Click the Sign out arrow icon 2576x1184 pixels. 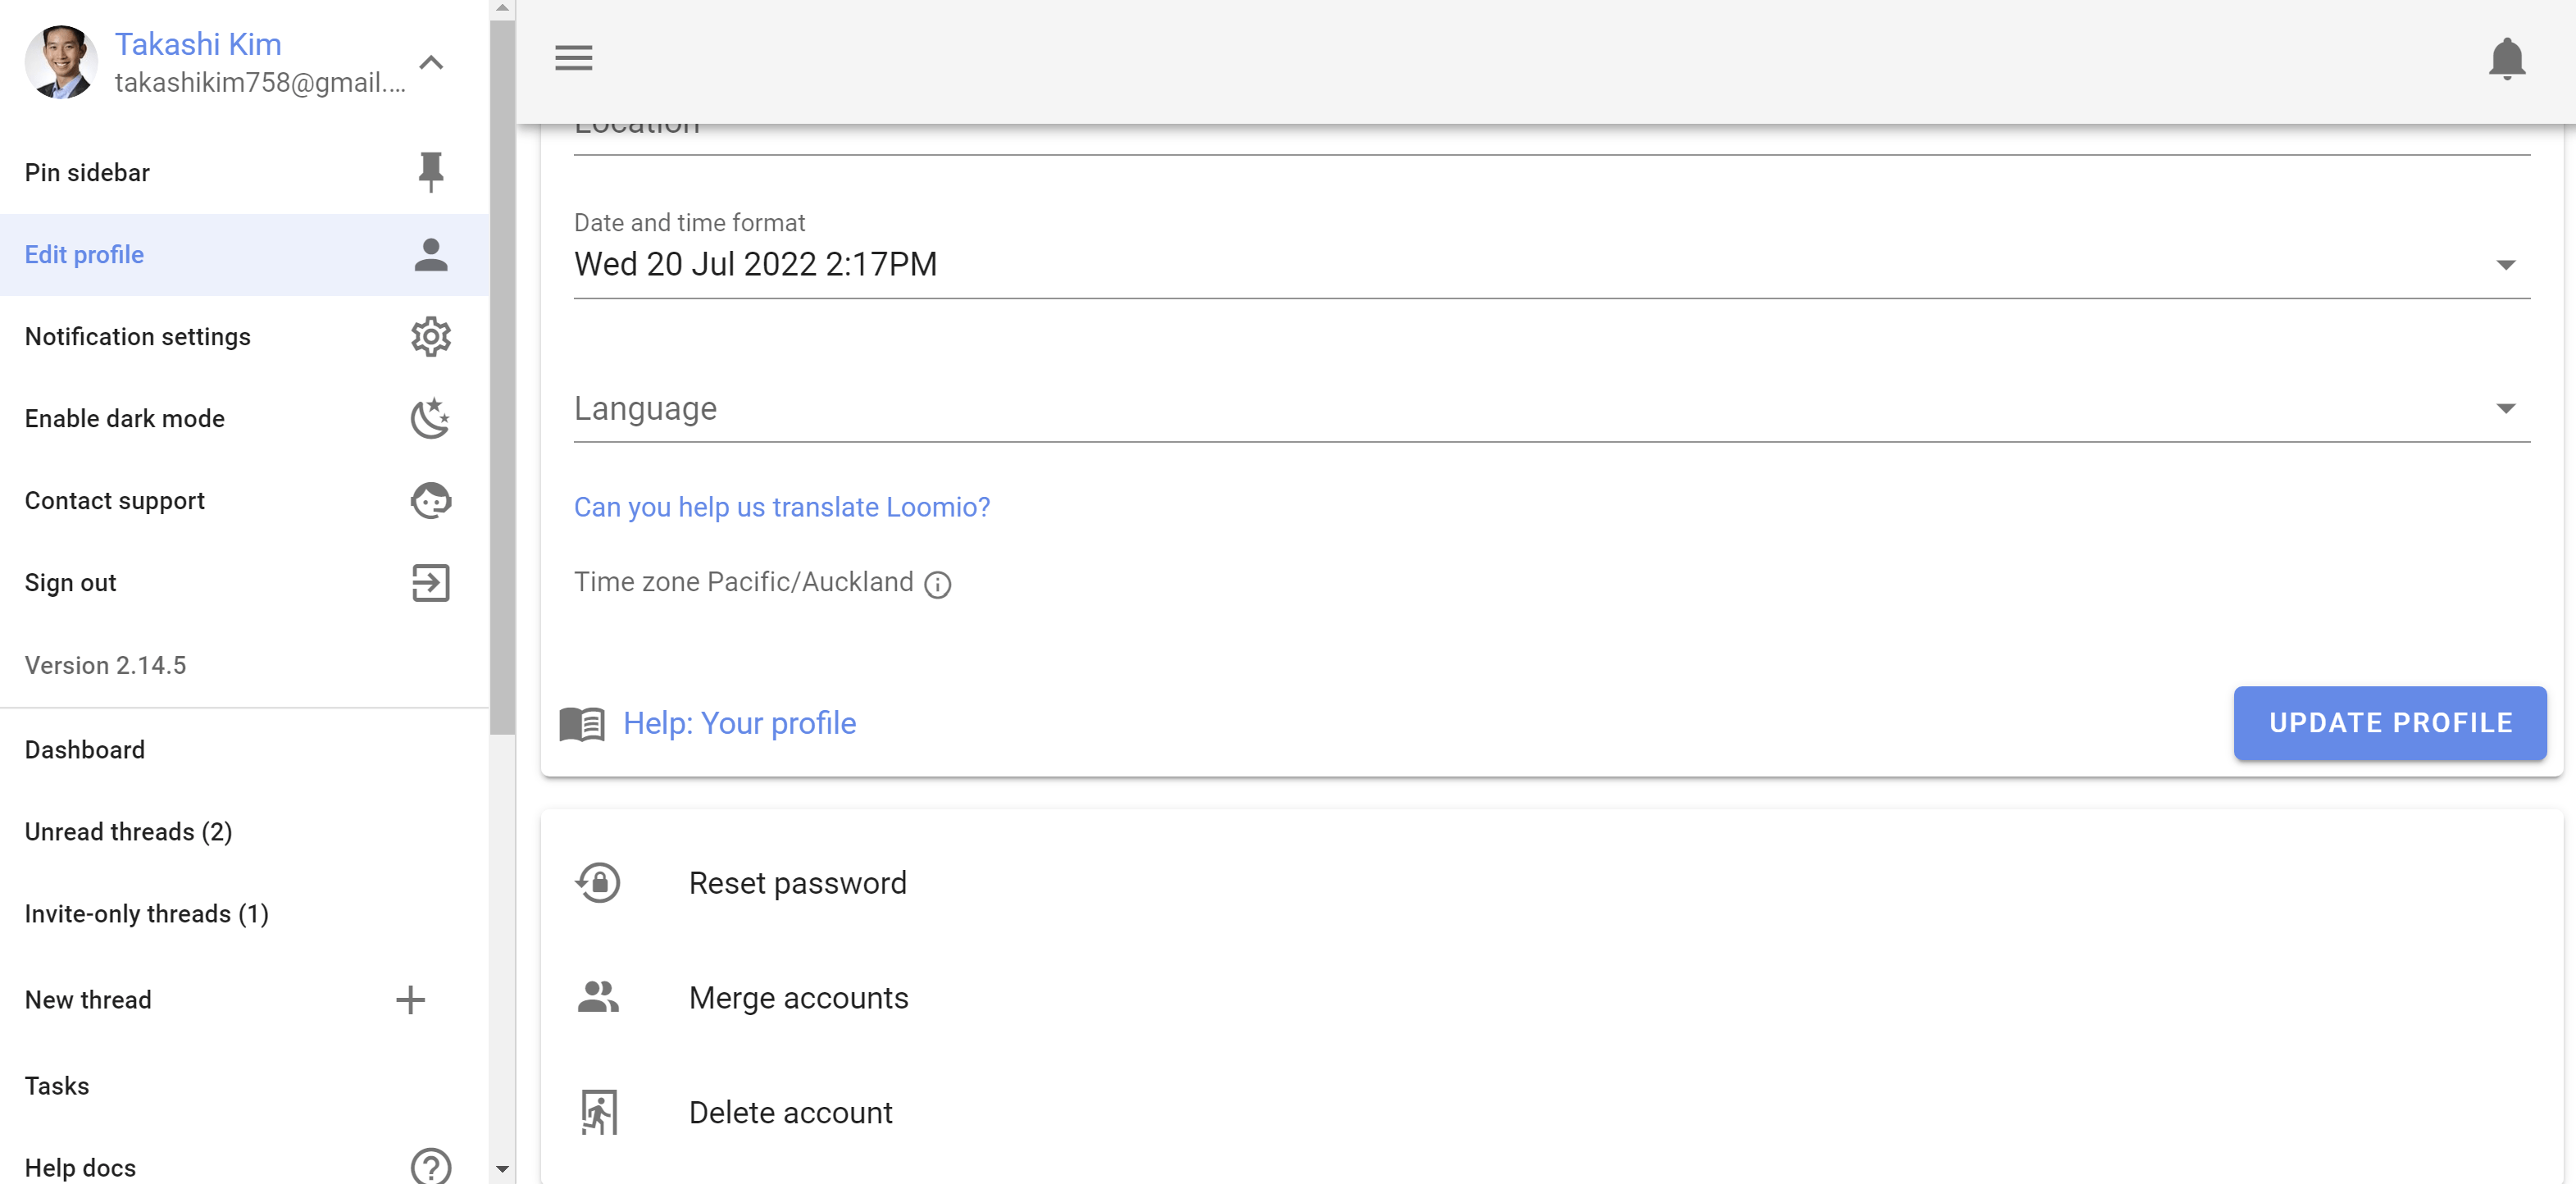[430, 582]
